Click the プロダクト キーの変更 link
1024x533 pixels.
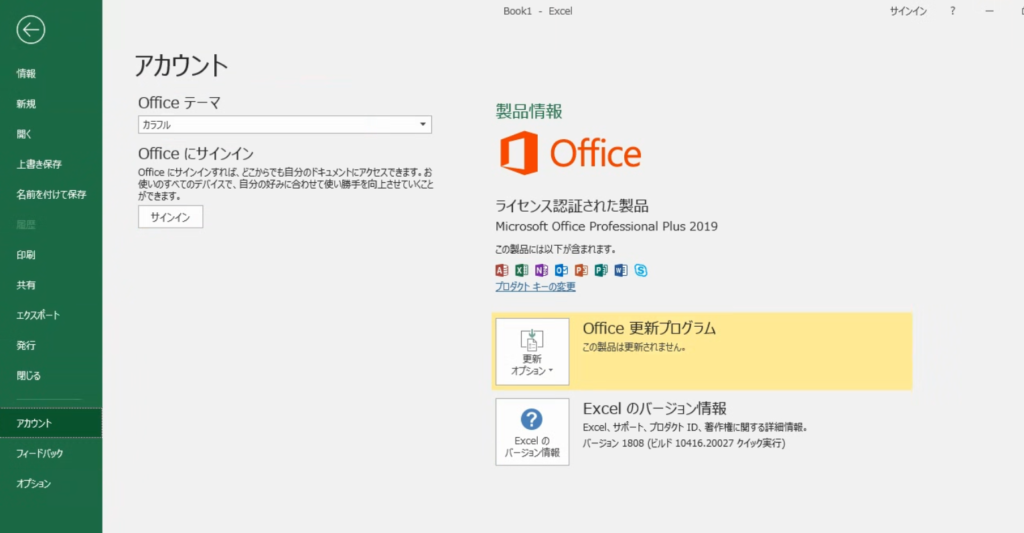click(535, 287)
